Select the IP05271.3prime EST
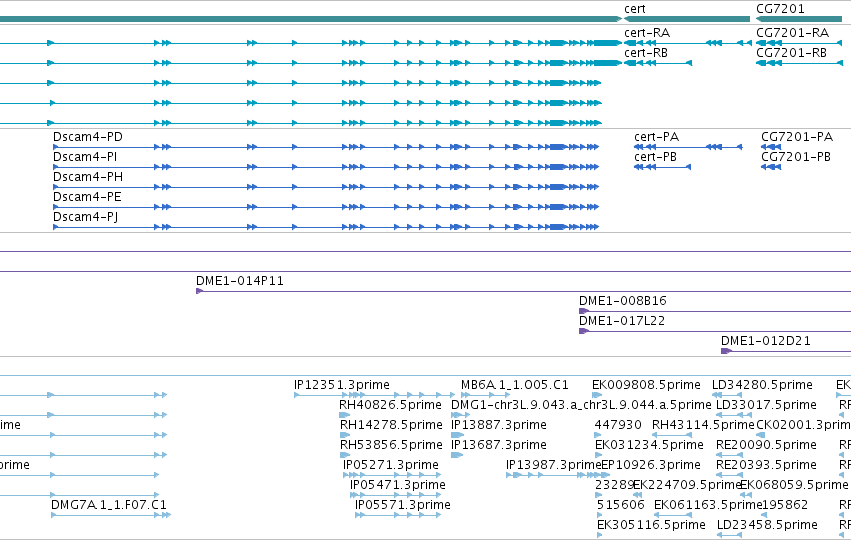Image resolution: width=851 pixels, height=540 pixels. pos(392,475)
